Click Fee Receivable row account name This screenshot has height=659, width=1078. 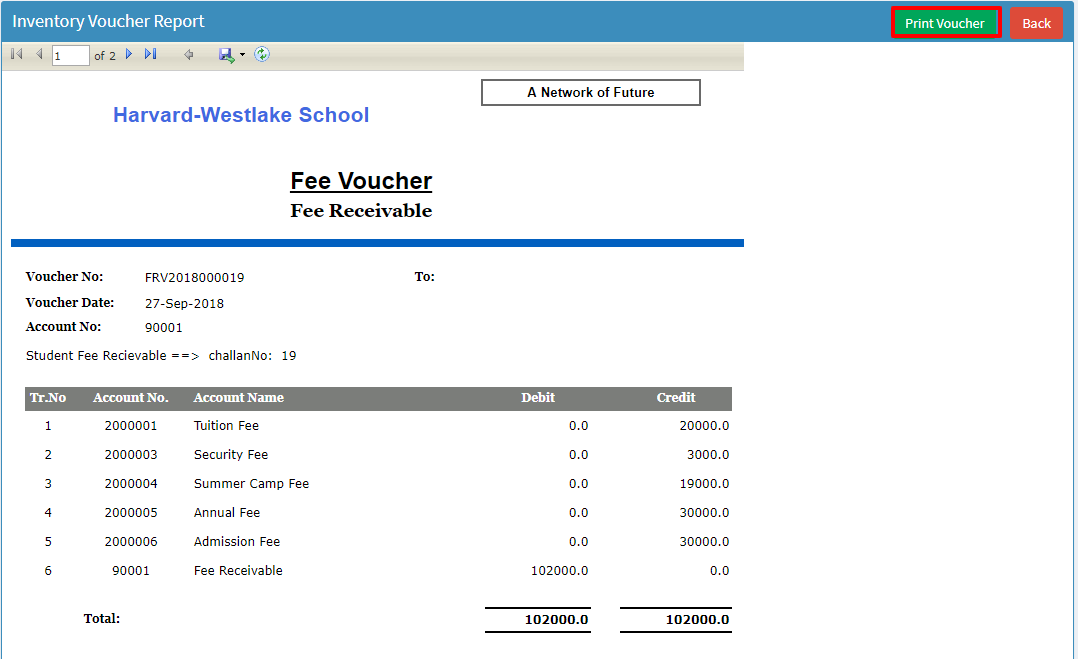(239, 570)
